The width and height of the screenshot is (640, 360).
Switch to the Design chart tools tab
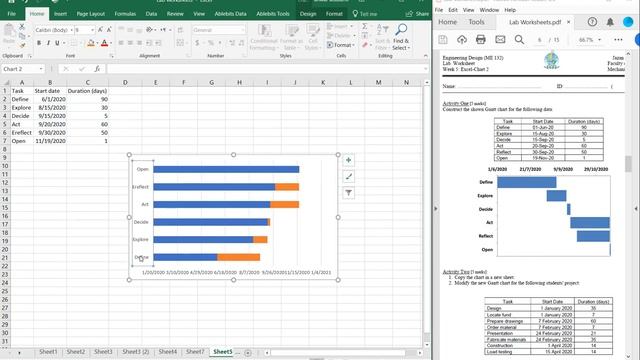tap(308, 14)
